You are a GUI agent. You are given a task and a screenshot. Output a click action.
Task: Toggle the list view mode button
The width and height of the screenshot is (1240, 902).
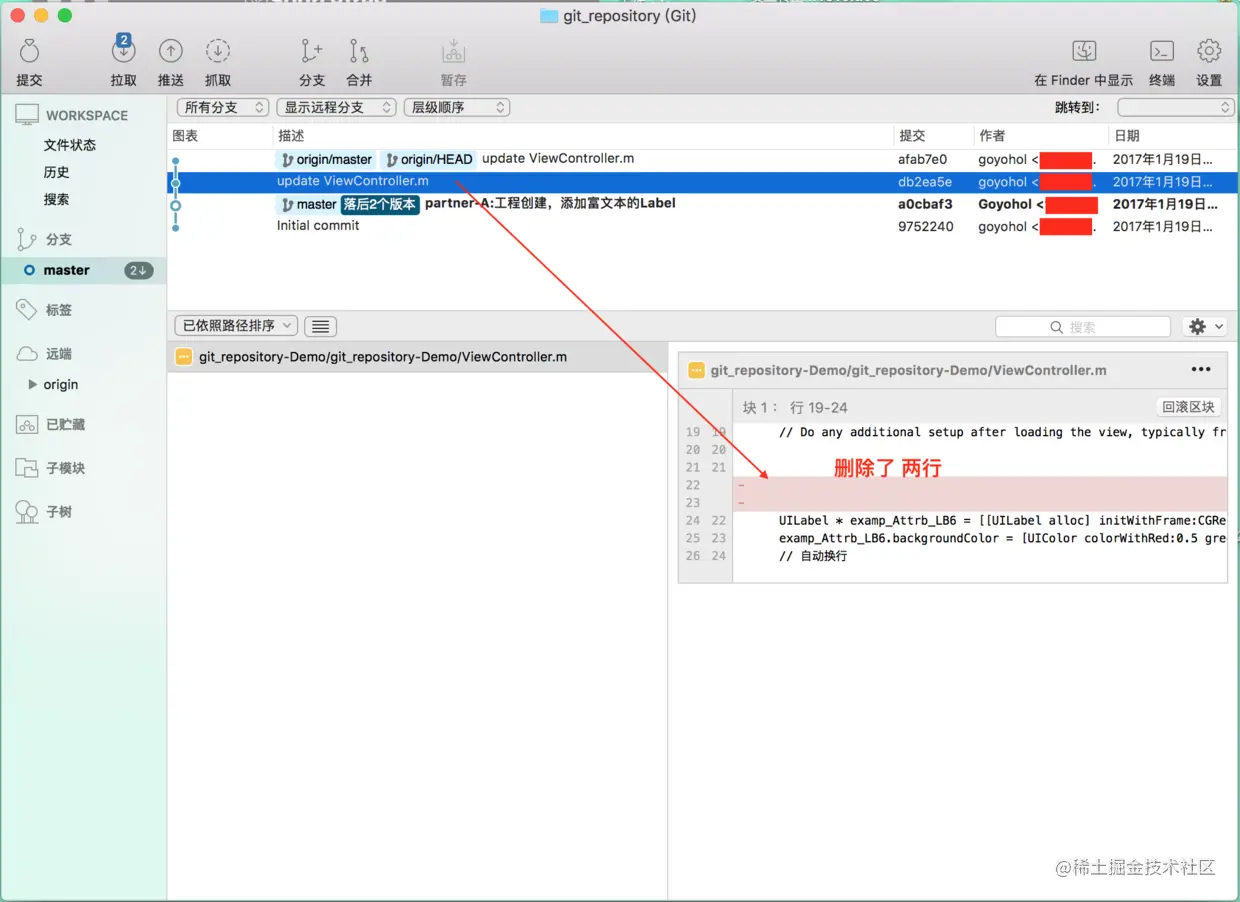(320, 326)
